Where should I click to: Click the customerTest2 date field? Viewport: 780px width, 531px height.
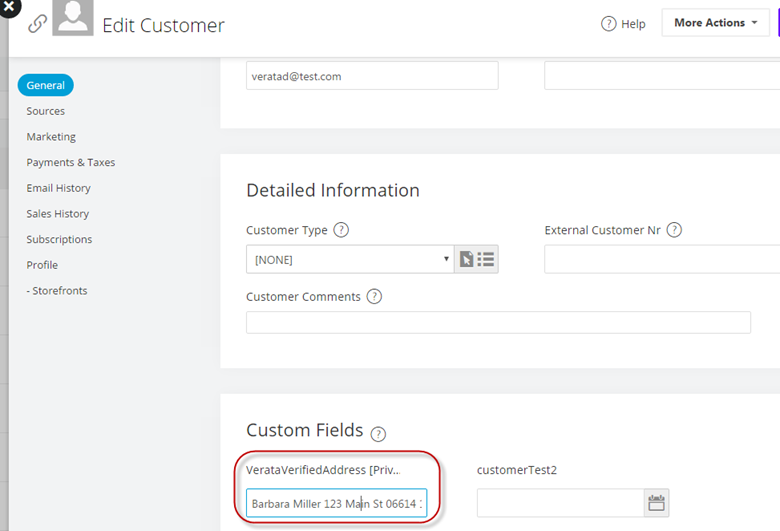(x=561, y=503)
